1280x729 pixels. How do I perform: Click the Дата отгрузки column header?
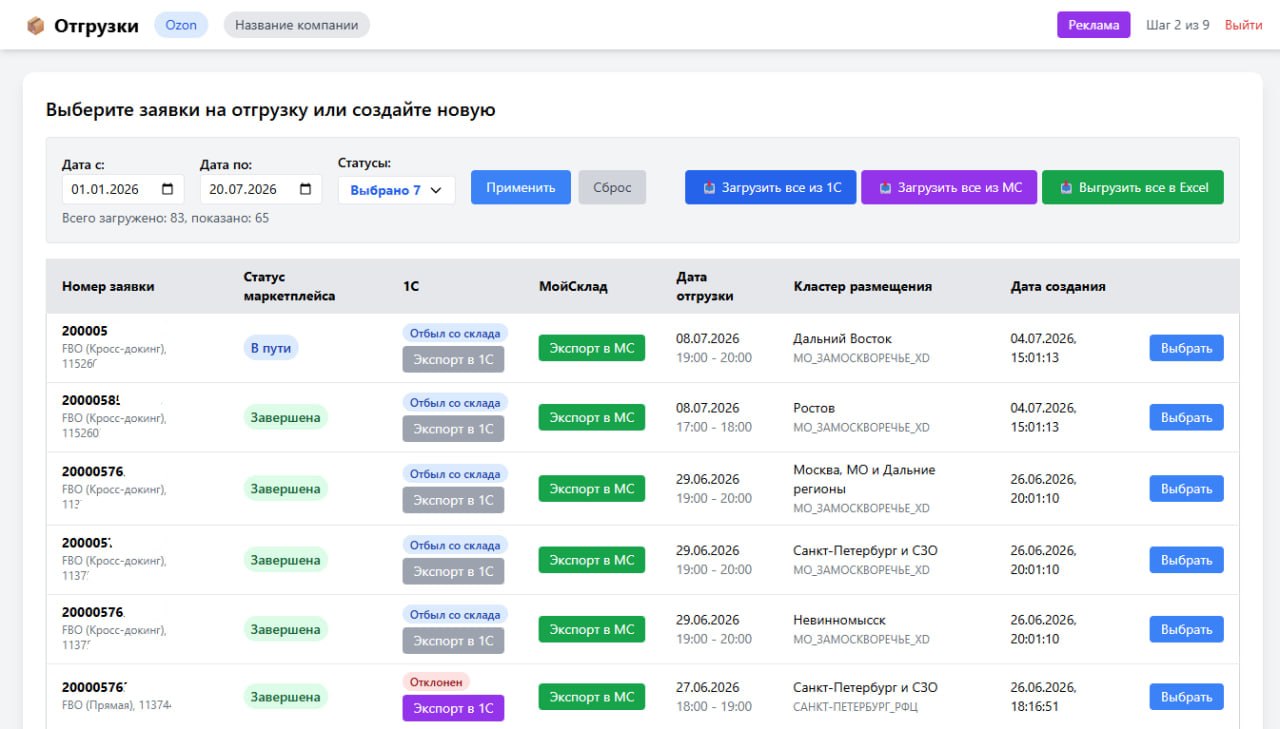(x=705, y=286)
